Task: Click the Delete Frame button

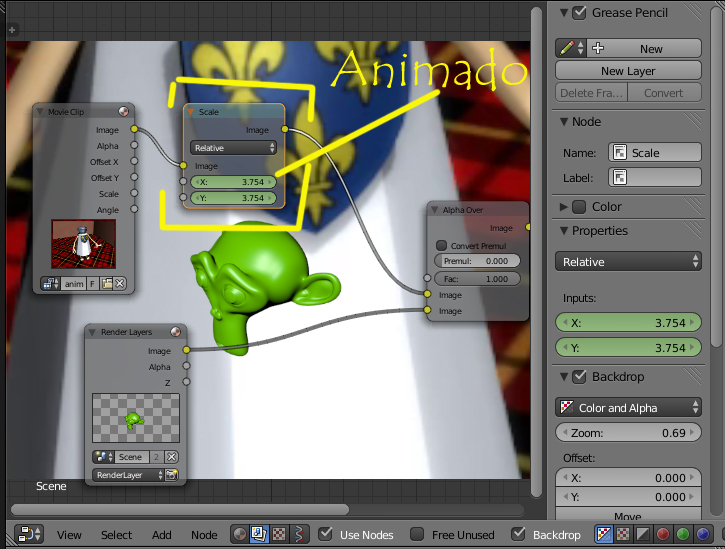Action: 591,93
